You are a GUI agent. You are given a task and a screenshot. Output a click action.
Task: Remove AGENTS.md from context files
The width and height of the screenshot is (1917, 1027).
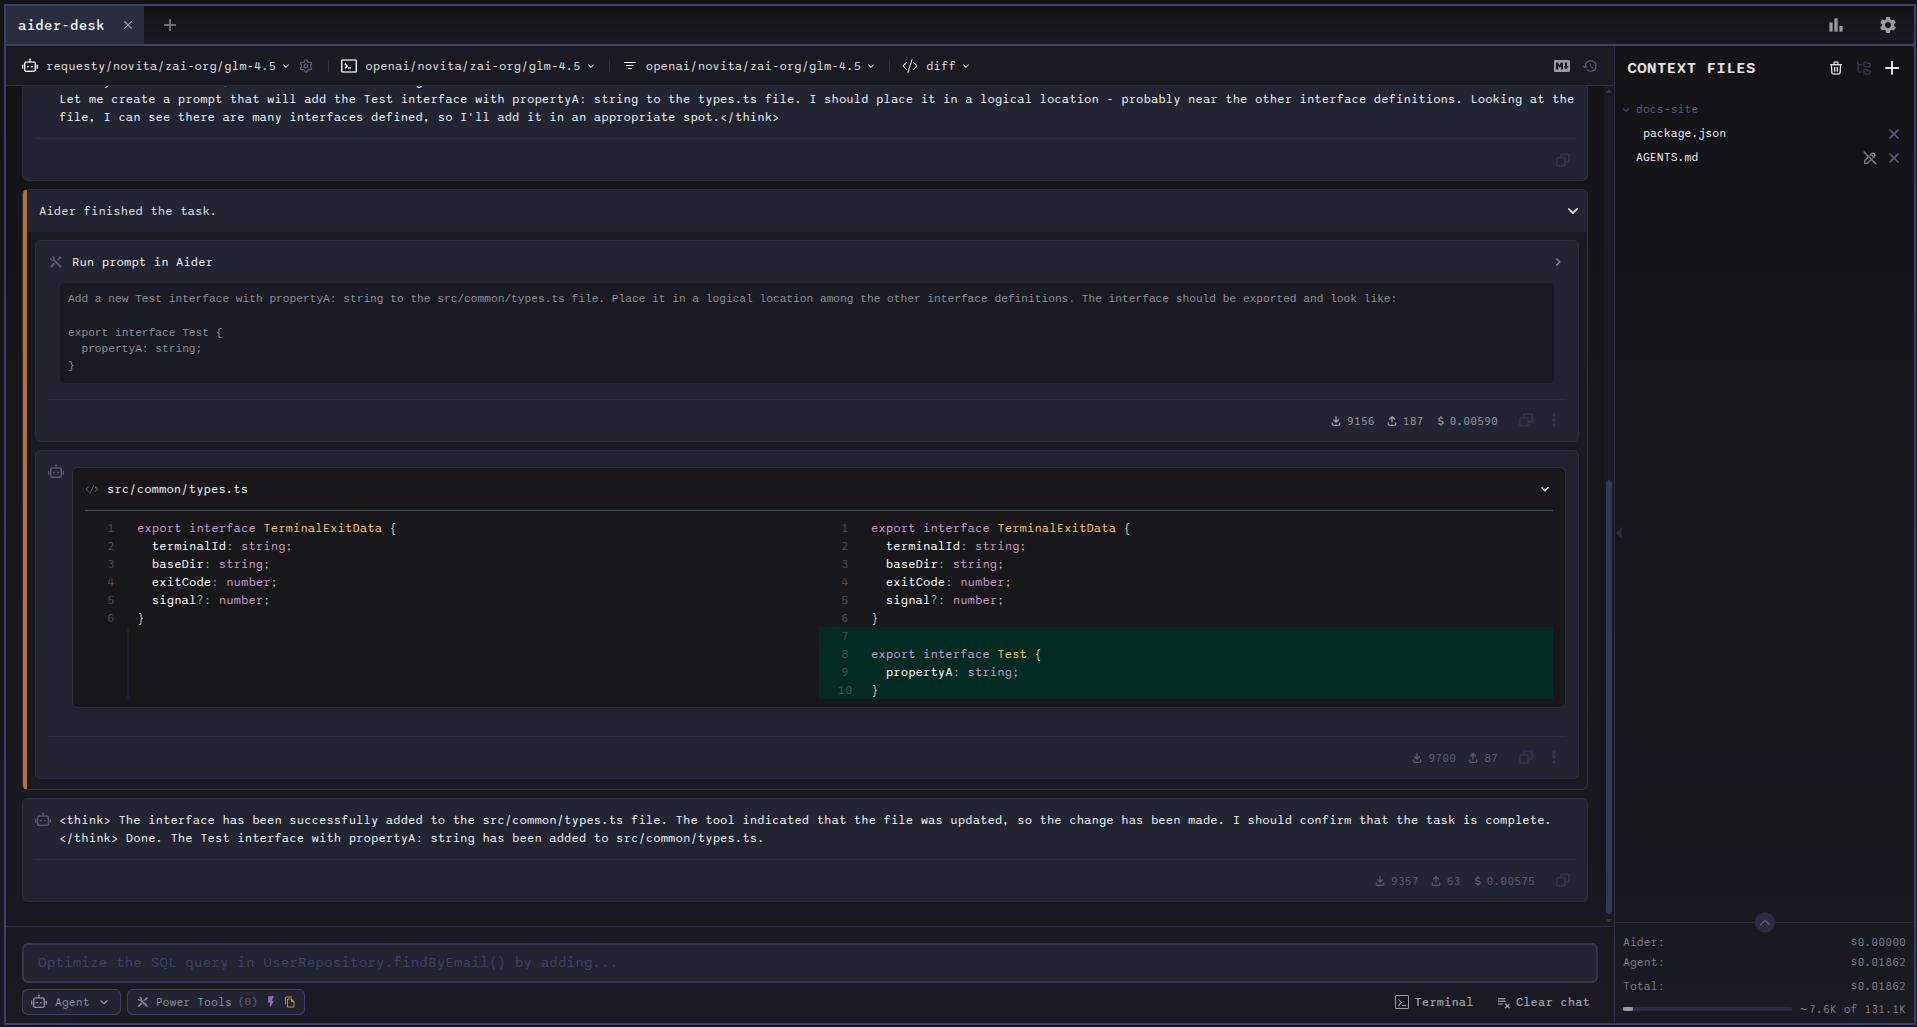click(1893, 158)
